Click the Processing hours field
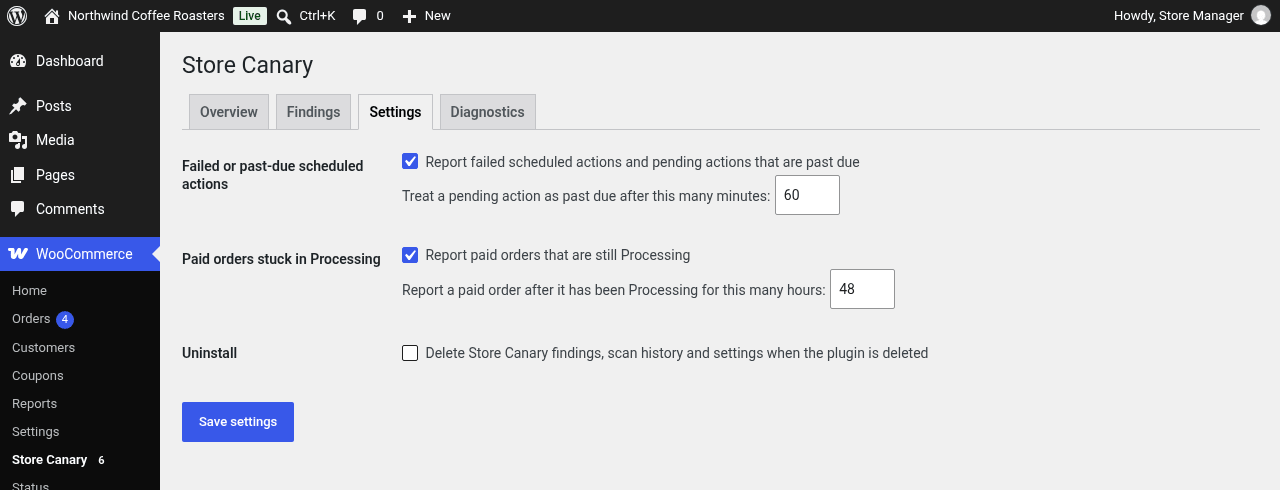The image size is (1280, 490). [x=862, y=289]
